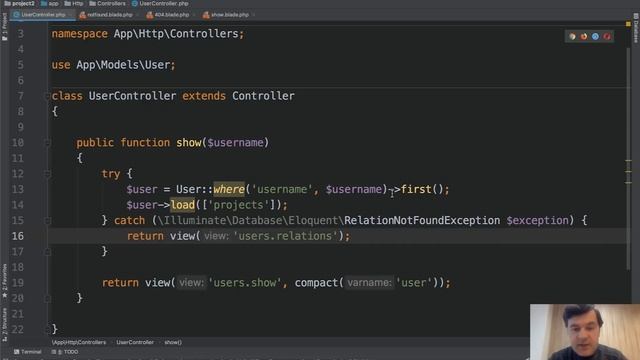Click line number 13 in the gutter

click(18, 189)
